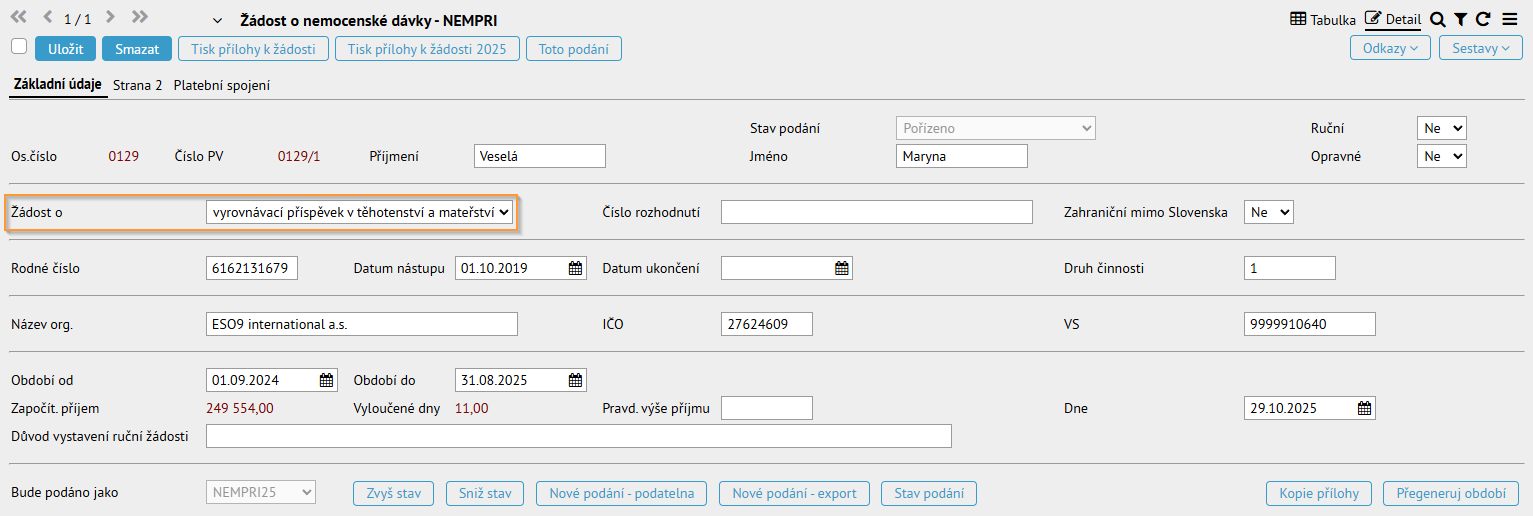Open the Platební spojení tab

coord(221,86)
